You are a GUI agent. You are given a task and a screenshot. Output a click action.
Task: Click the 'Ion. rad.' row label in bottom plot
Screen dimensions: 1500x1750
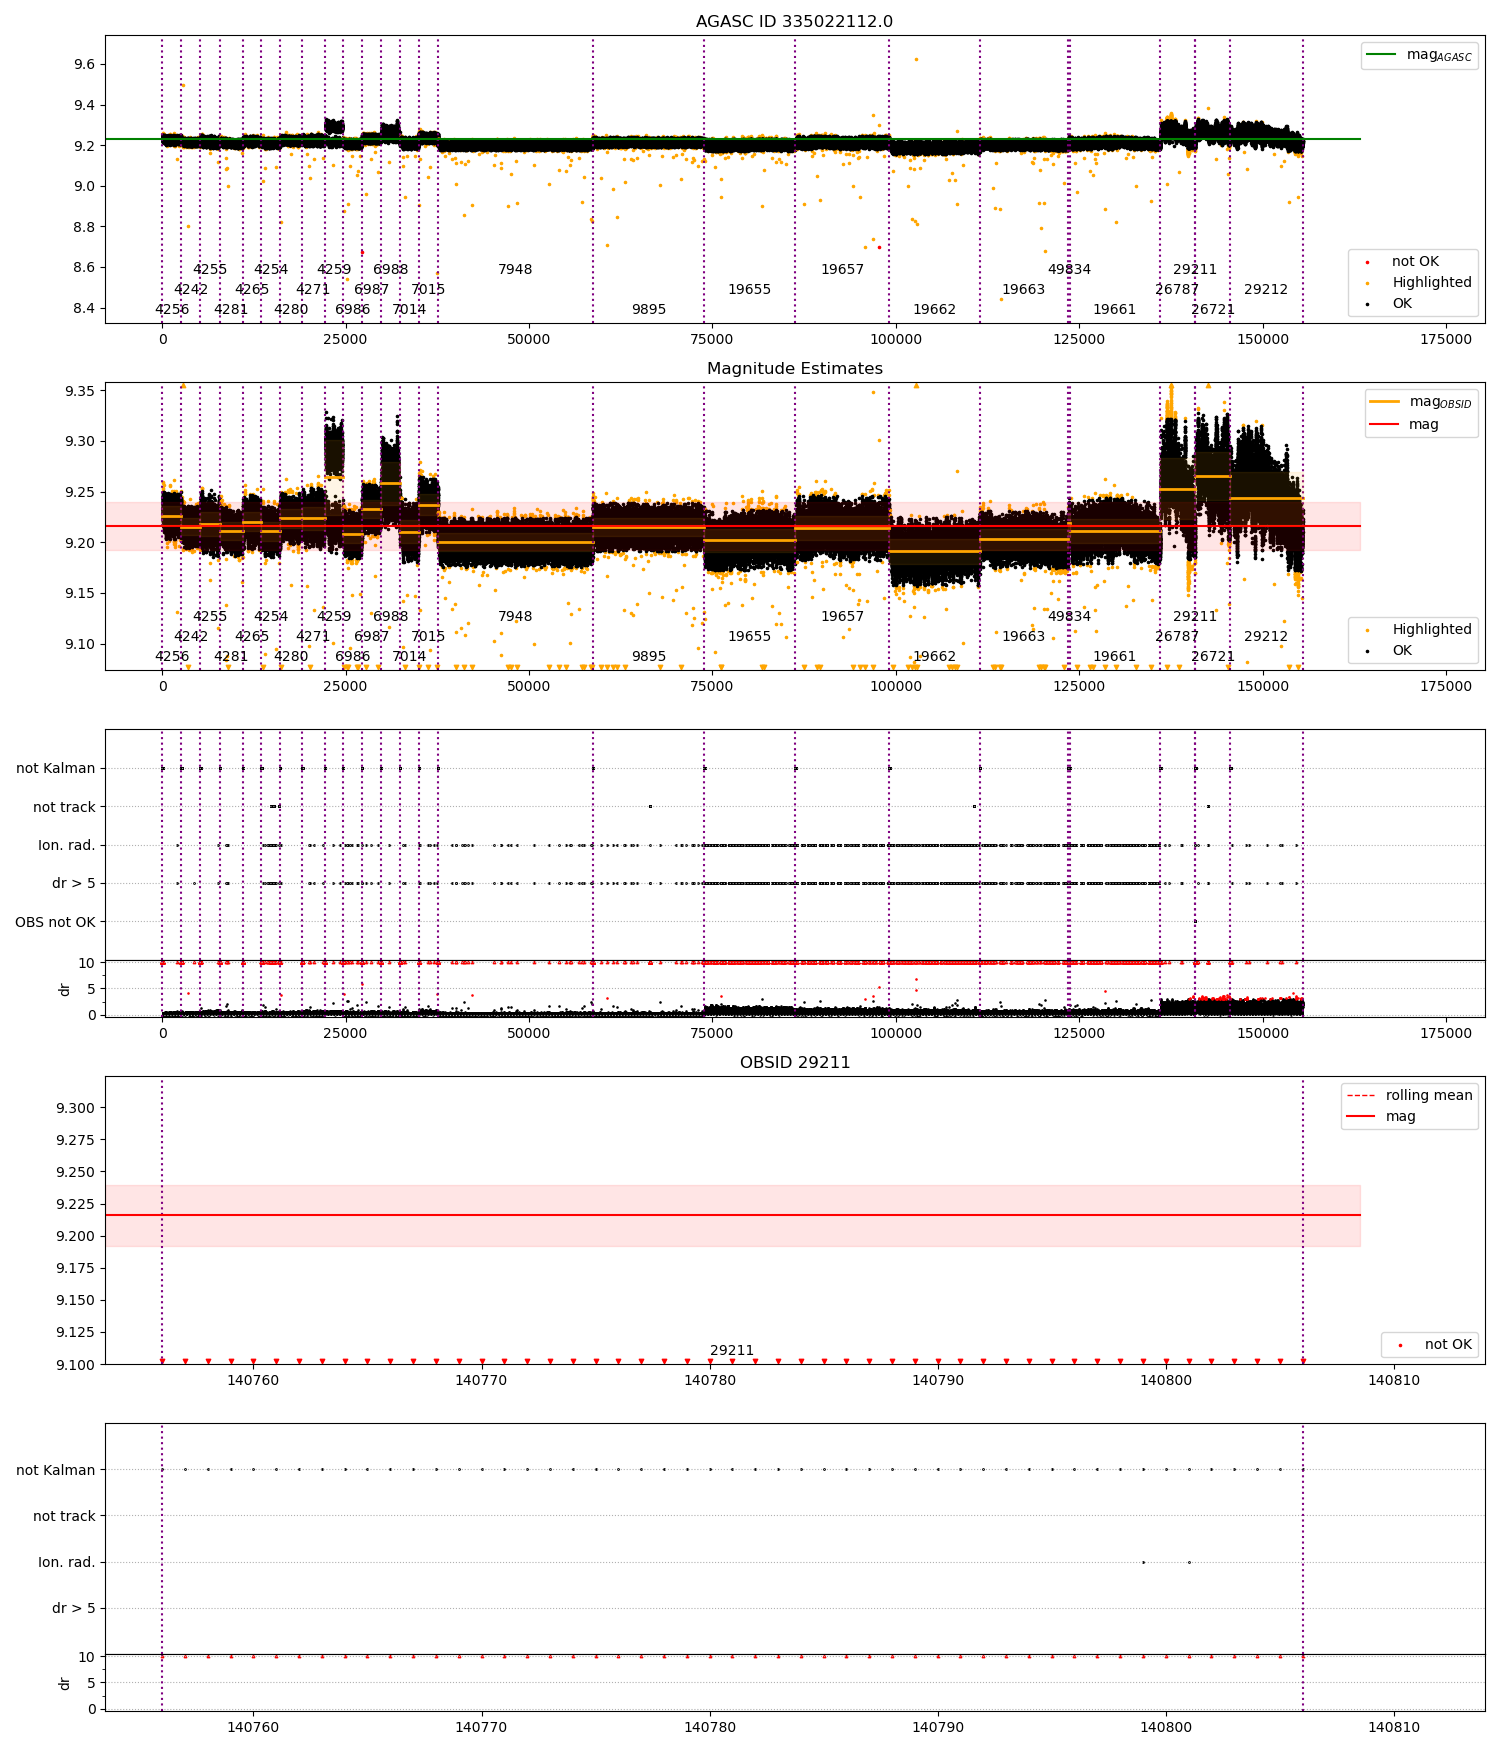click(x=67, y=1562)
